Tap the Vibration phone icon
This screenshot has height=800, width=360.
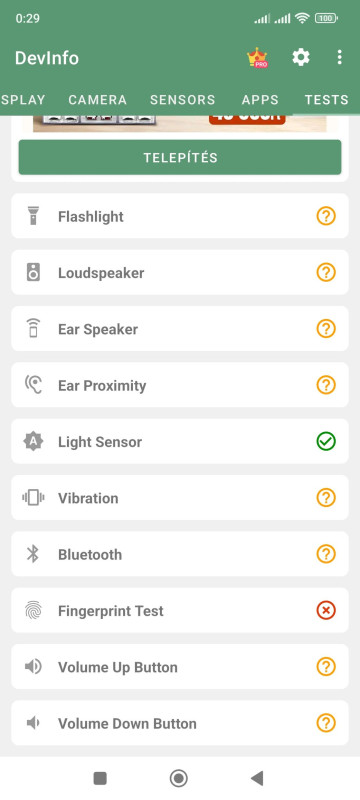coord(33,497)
